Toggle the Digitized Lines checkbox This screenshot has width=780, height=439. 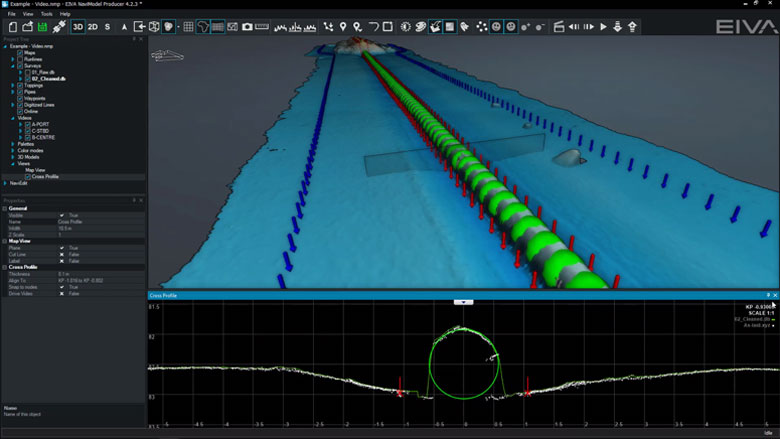20,105
